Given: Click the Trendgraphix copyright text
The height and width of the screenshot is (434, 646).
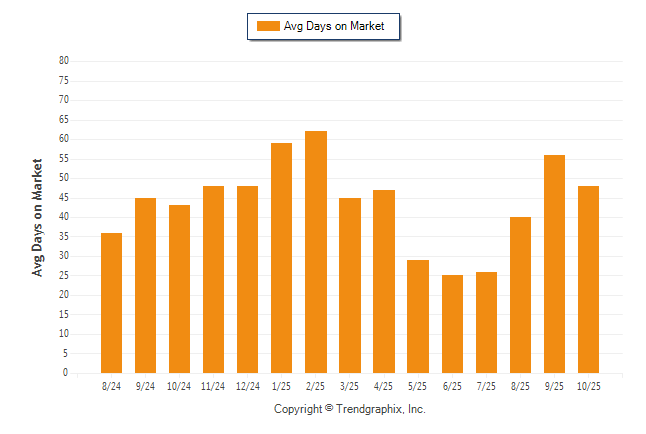Looking at the screenshot, I should (x=350, y=409).
